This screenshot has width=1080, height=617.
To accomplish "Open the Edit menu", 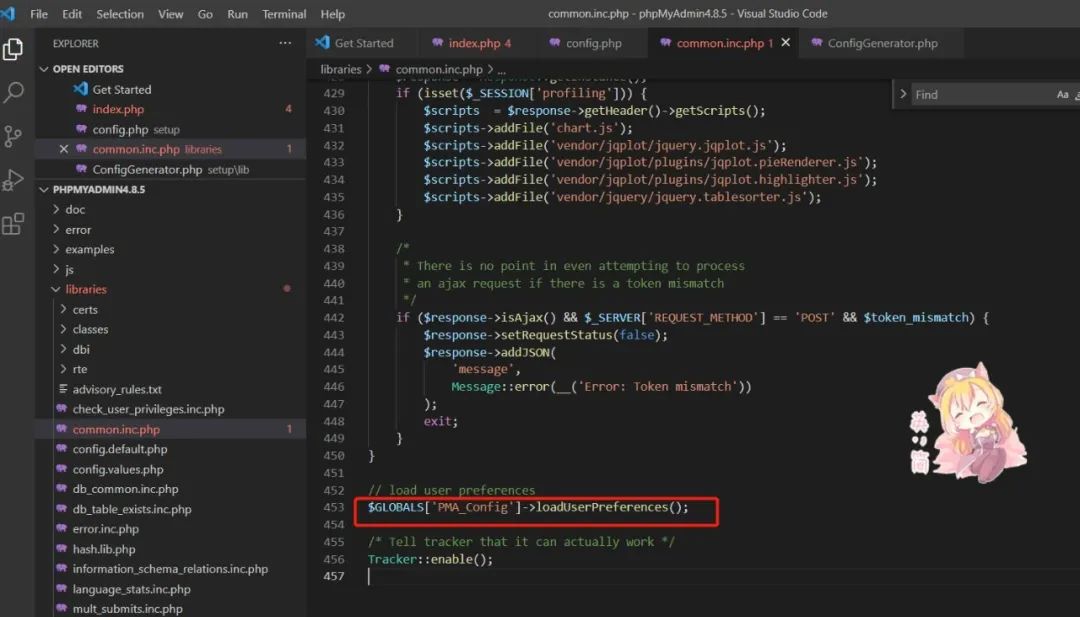I will point(72,14).
